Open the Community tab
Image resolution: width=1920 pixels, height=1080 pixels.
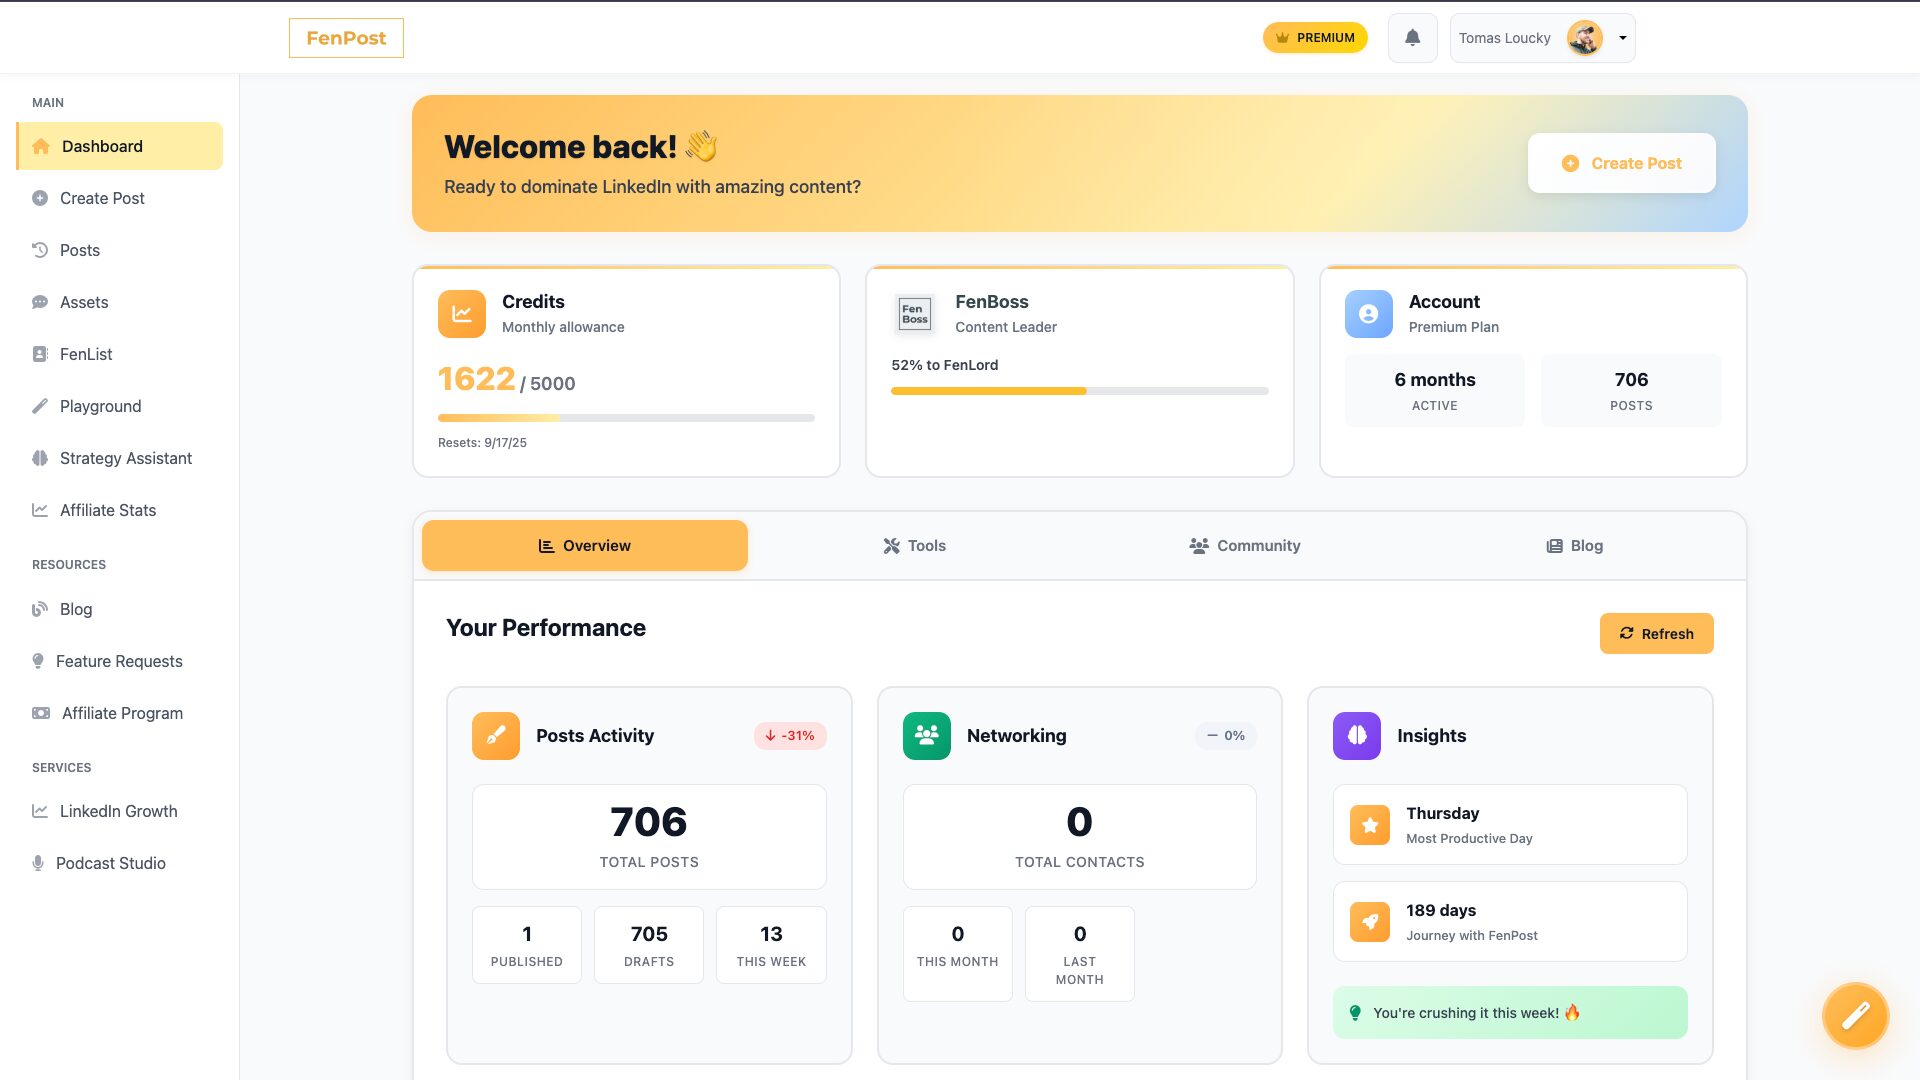(x=1244, y=546)
